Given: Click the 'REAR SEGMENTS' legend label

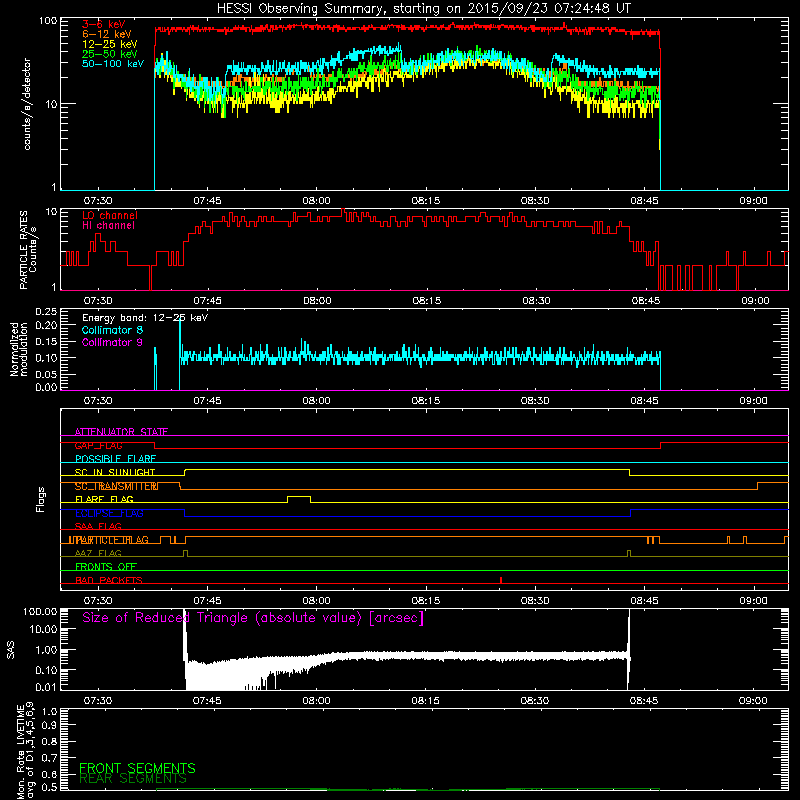Looking at the screenshot, I should [133, 779].
